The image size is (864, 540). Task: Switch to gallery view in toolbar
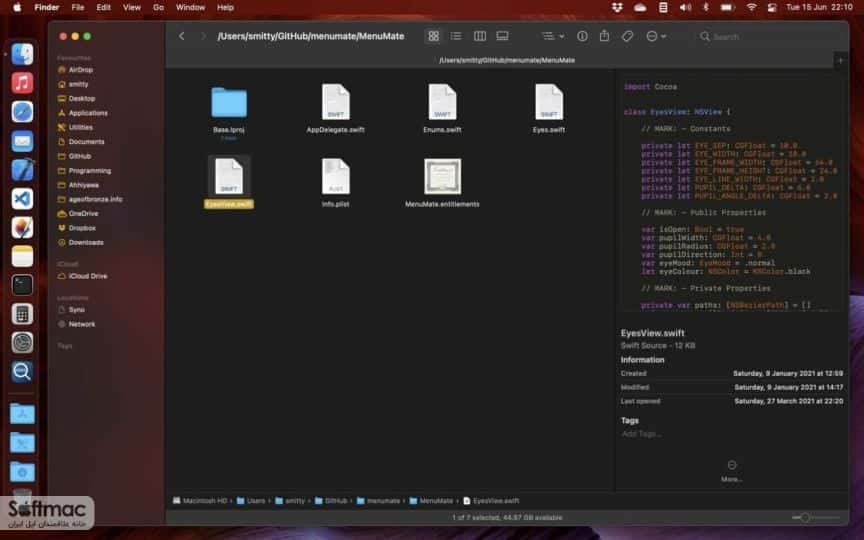point(502,36)
